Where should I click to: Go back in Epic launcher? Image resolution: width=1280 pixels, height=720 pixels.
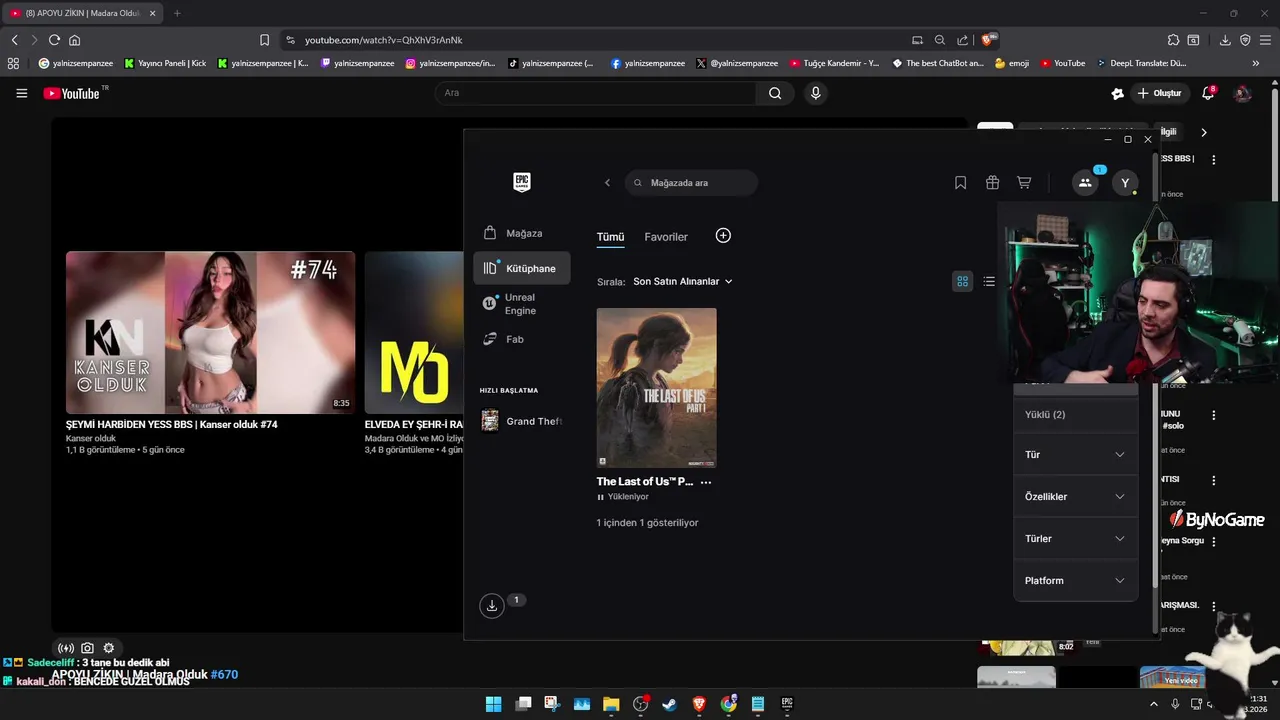coord(607,183)
